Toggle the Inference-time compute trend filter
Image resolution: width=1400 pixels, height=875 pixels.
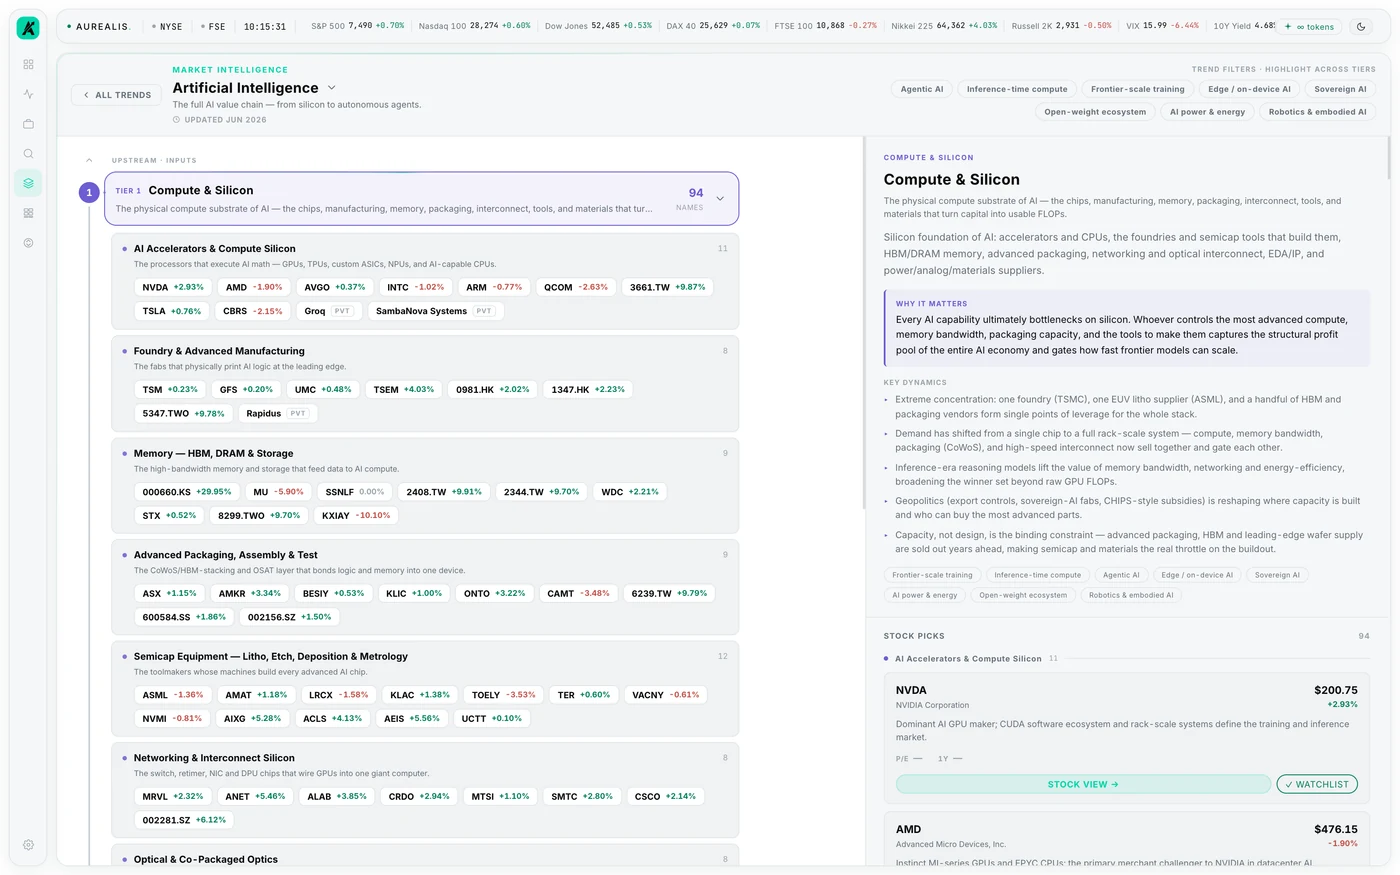point(1017,89)
